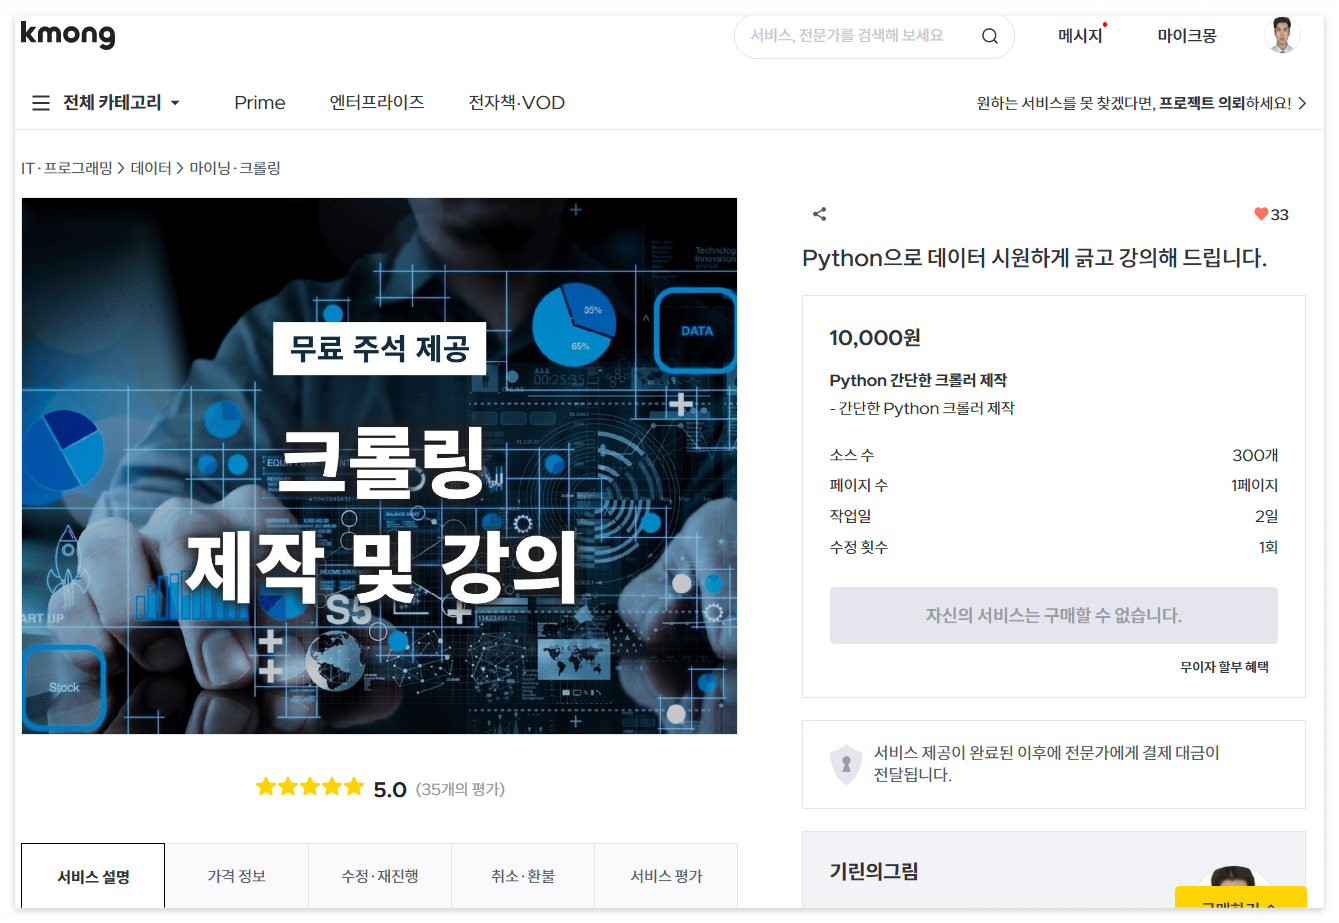Click the 크롤링 제작 및 강의 service image
Screen dimensions: 1339x923
click(379, 466)
